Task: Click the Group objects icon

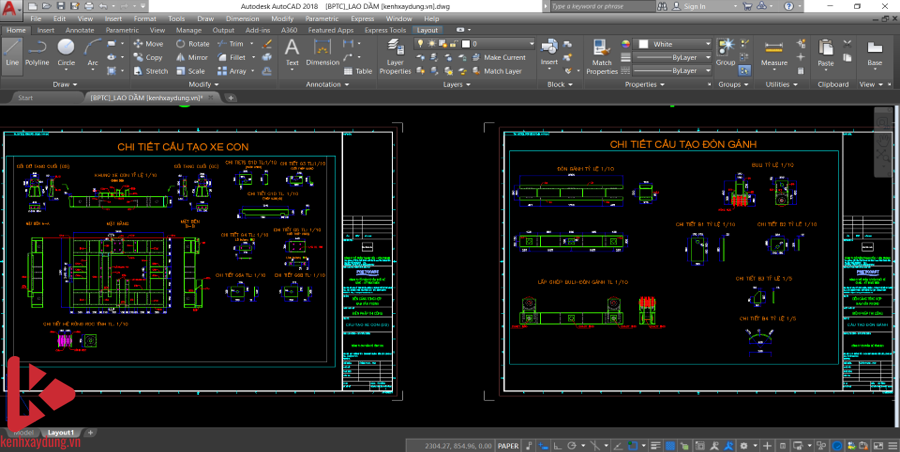Action: 725,52
